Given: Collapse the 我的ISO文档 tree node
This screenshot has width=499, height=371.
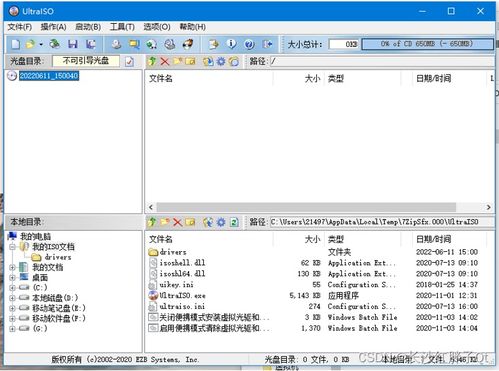Looking at the screenshot, I should coord(12,247).
